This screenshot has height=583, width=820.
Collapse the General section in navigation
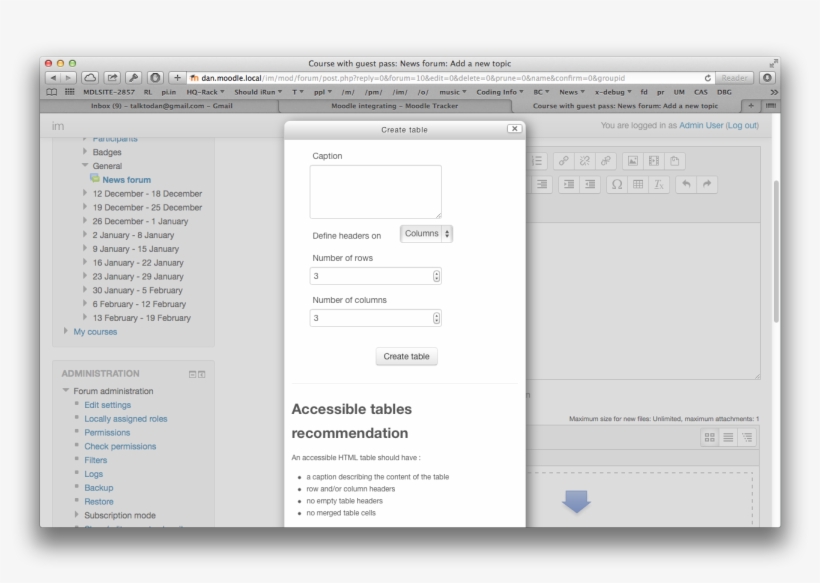click(x=85, y=166)
